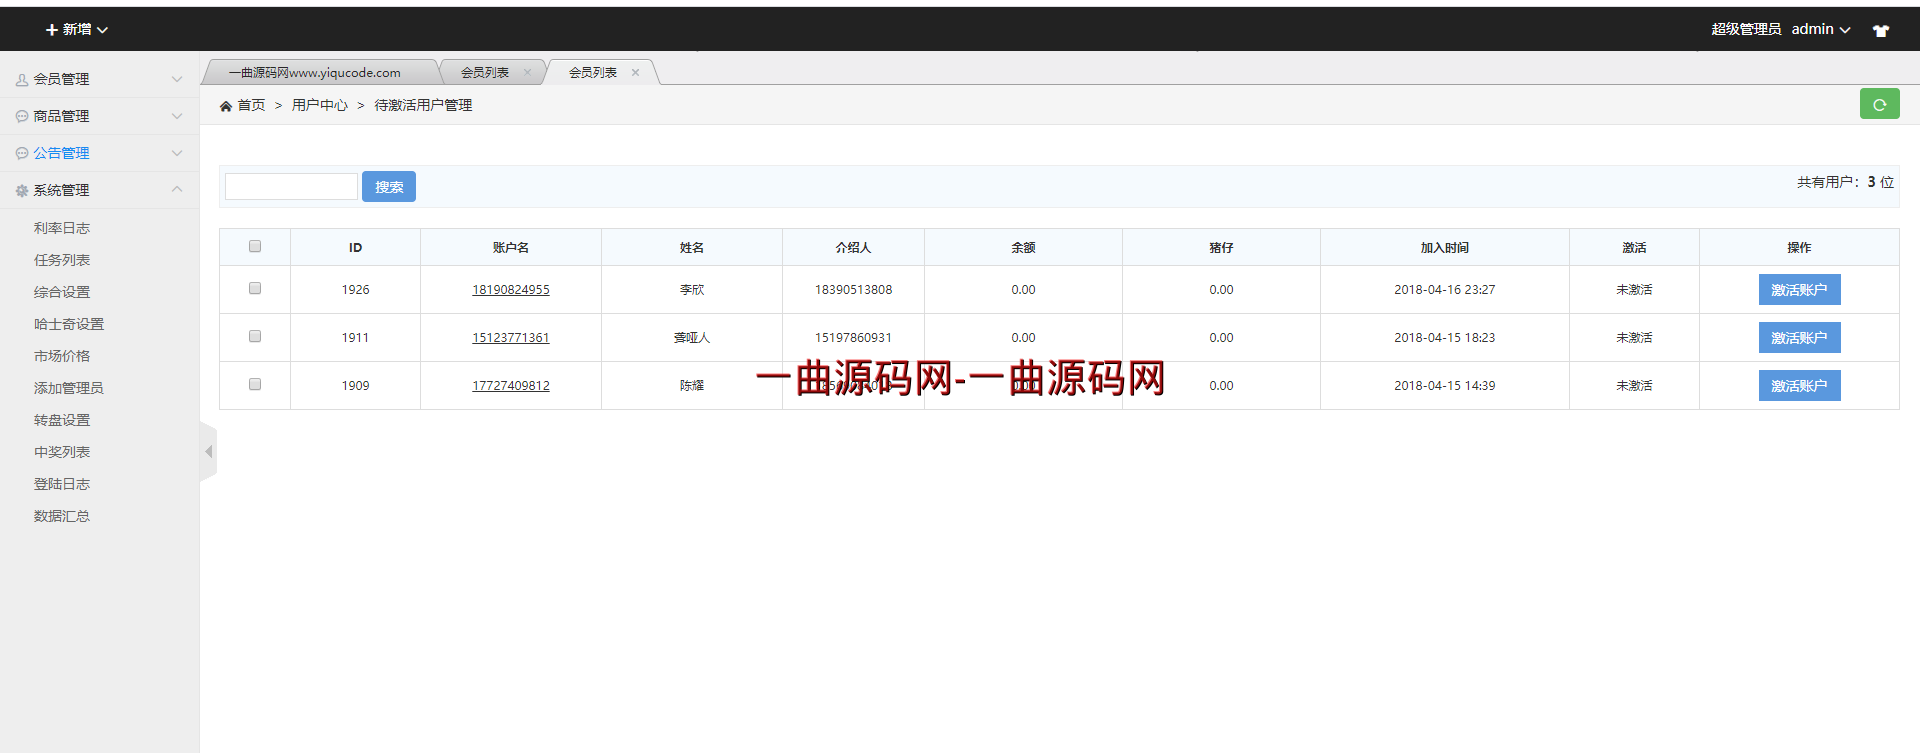Select the active 会员列表 tab

tap(593, 73)
